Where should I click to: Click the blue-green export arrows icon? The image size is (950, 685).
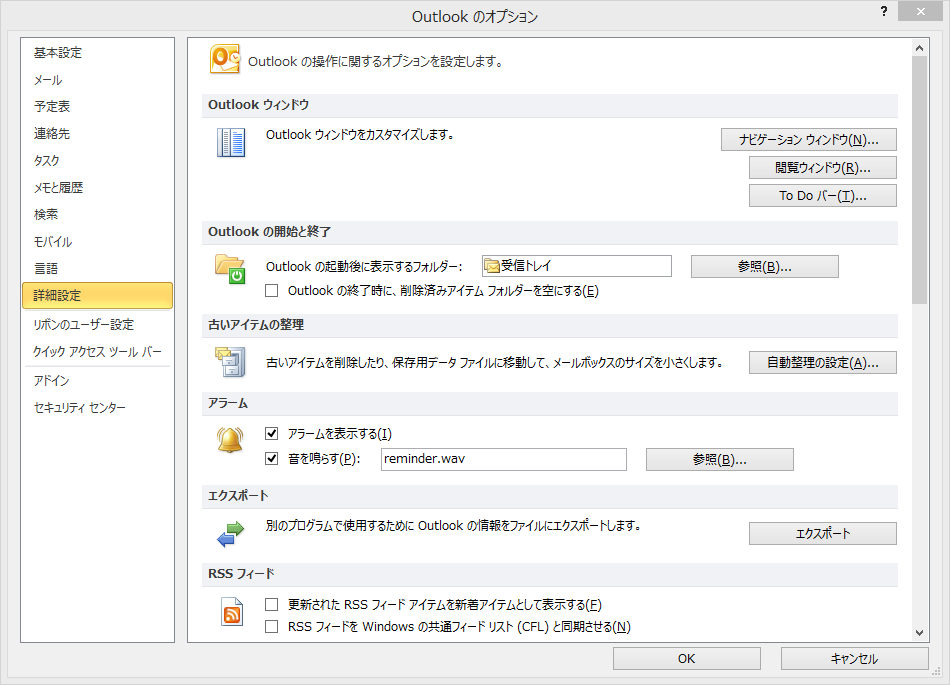click(230, 534)
